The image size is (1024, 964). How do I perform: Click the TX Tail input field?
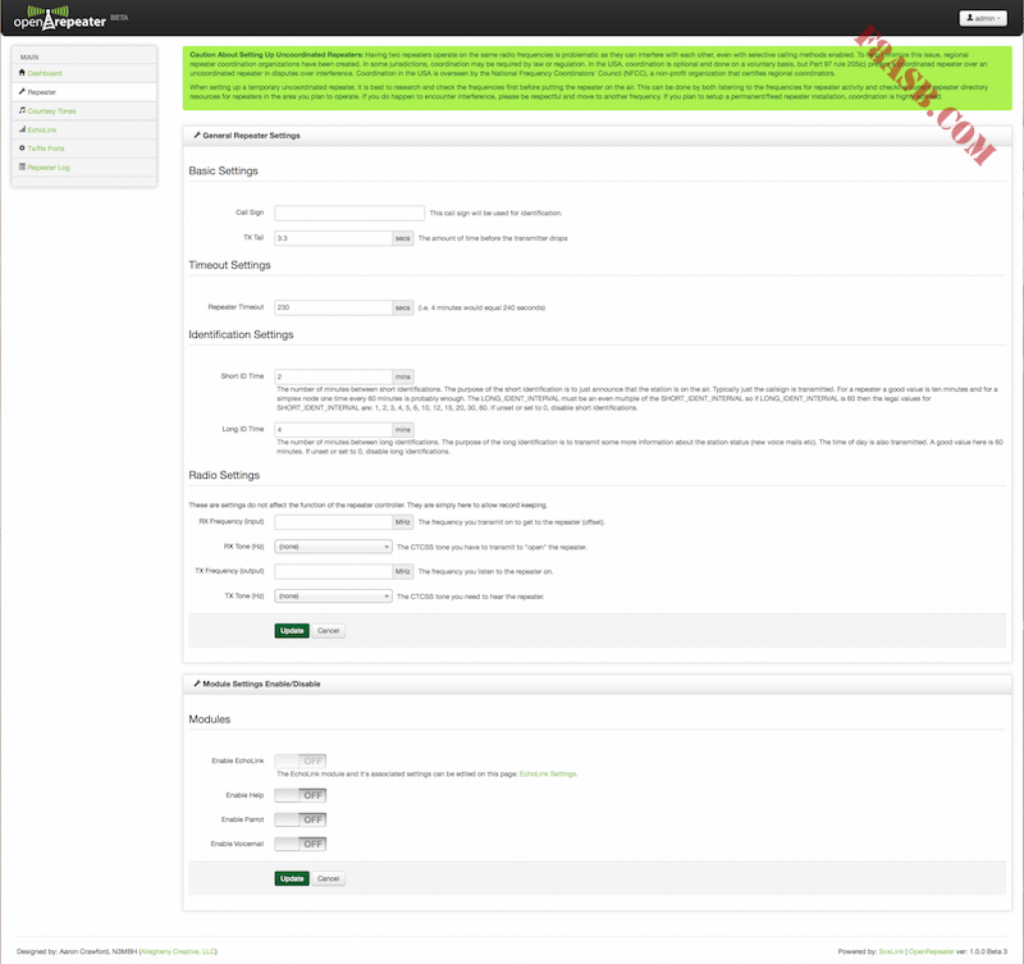[334, 238]
